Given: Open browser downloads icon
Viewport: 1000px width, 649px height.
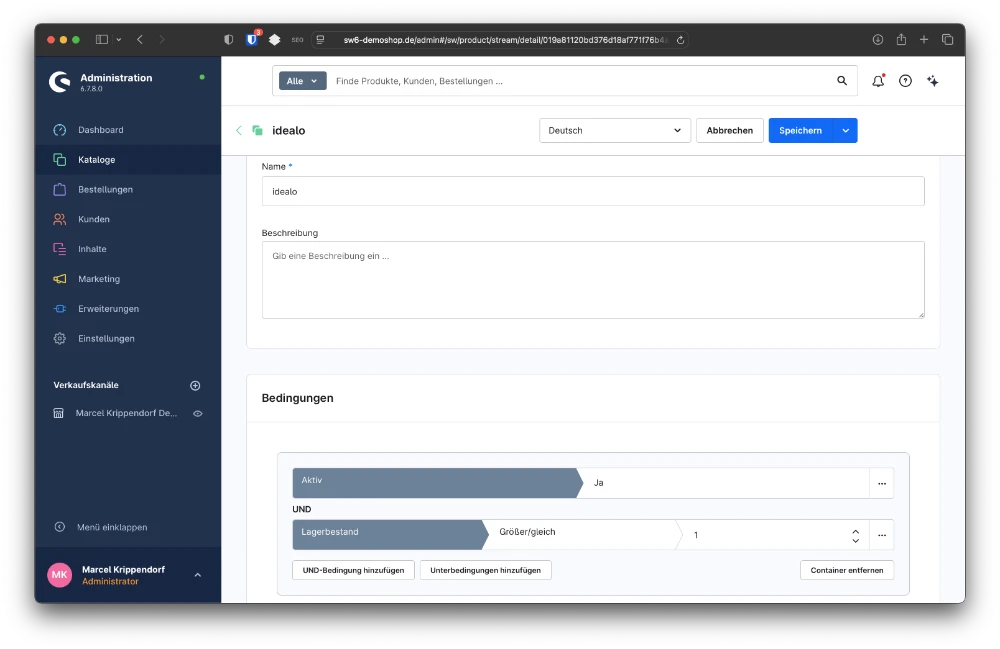Looking at the screenshot, I should 878,40.
